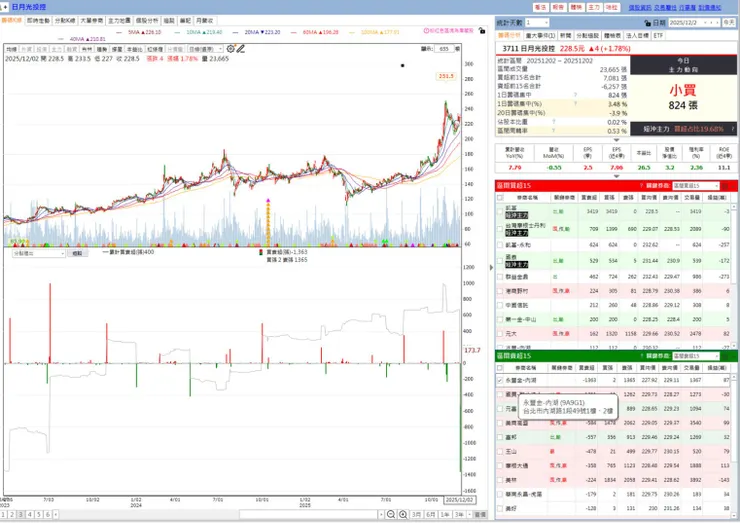This screenshot has height=523, width=740.
Task: Set chart range to 1年
Action: point(445,515)
